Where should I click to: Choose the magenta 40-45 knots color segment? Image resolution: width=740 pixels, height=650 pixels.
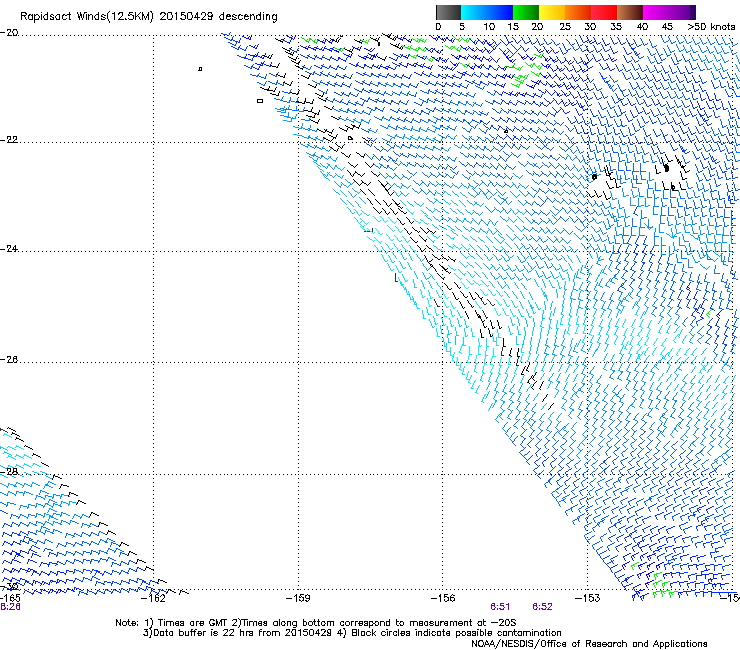(656, 12)
